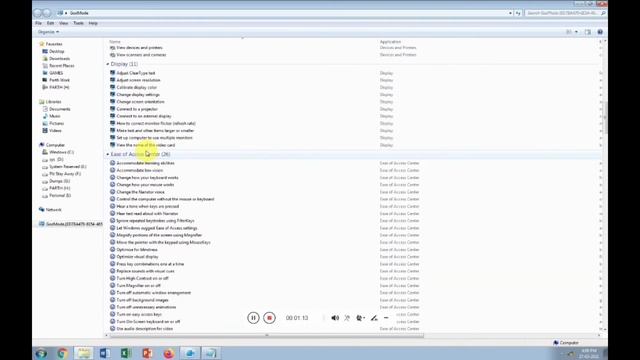
Task: Minimize the recorder toolbar with dash icon
Action: click(x=386, y=318)
